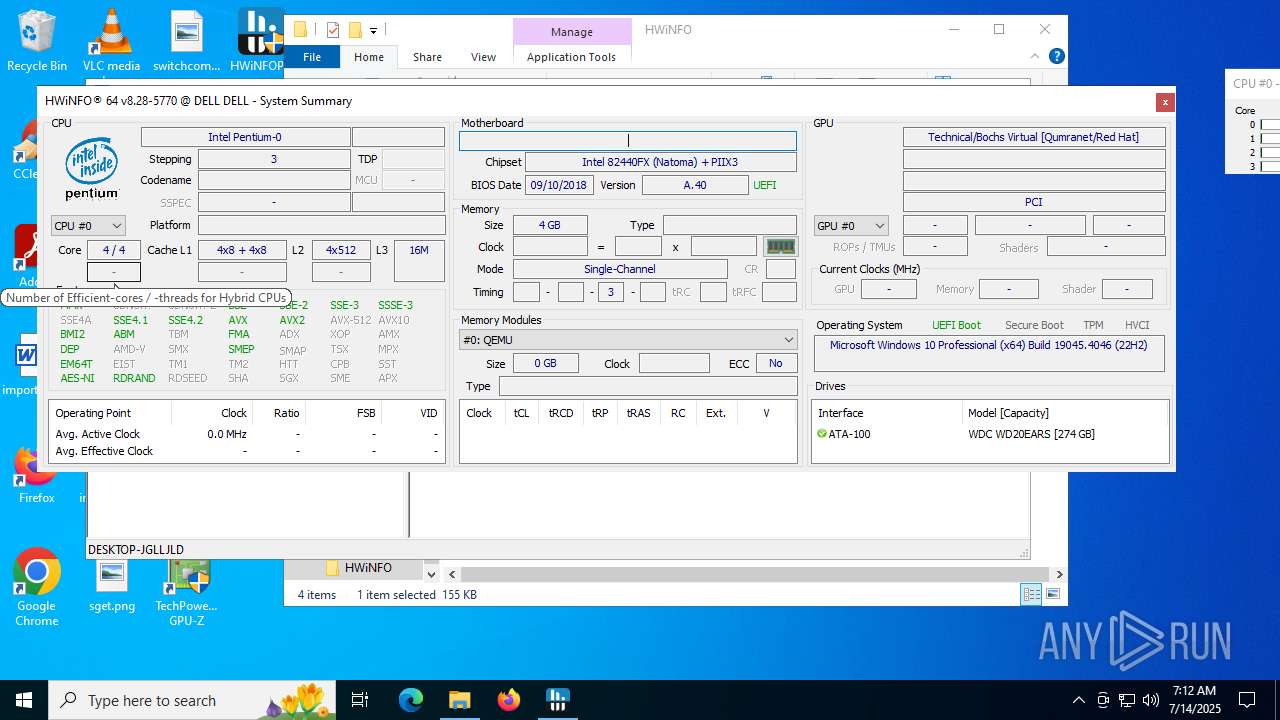Maximize the Explorer HWiNFO window

[998, 30]
